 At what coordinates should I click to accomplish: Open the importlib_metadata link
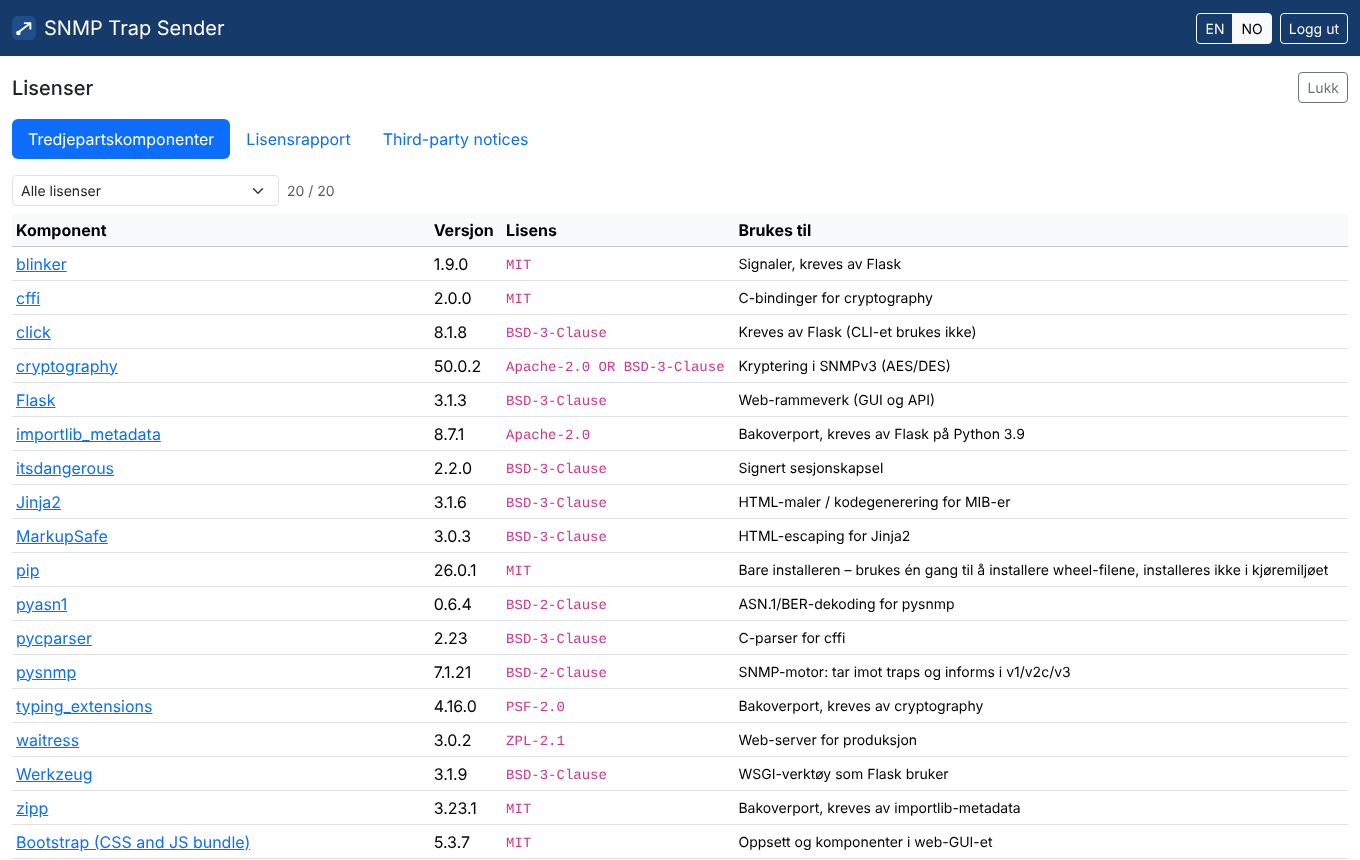tap(88, 434)
